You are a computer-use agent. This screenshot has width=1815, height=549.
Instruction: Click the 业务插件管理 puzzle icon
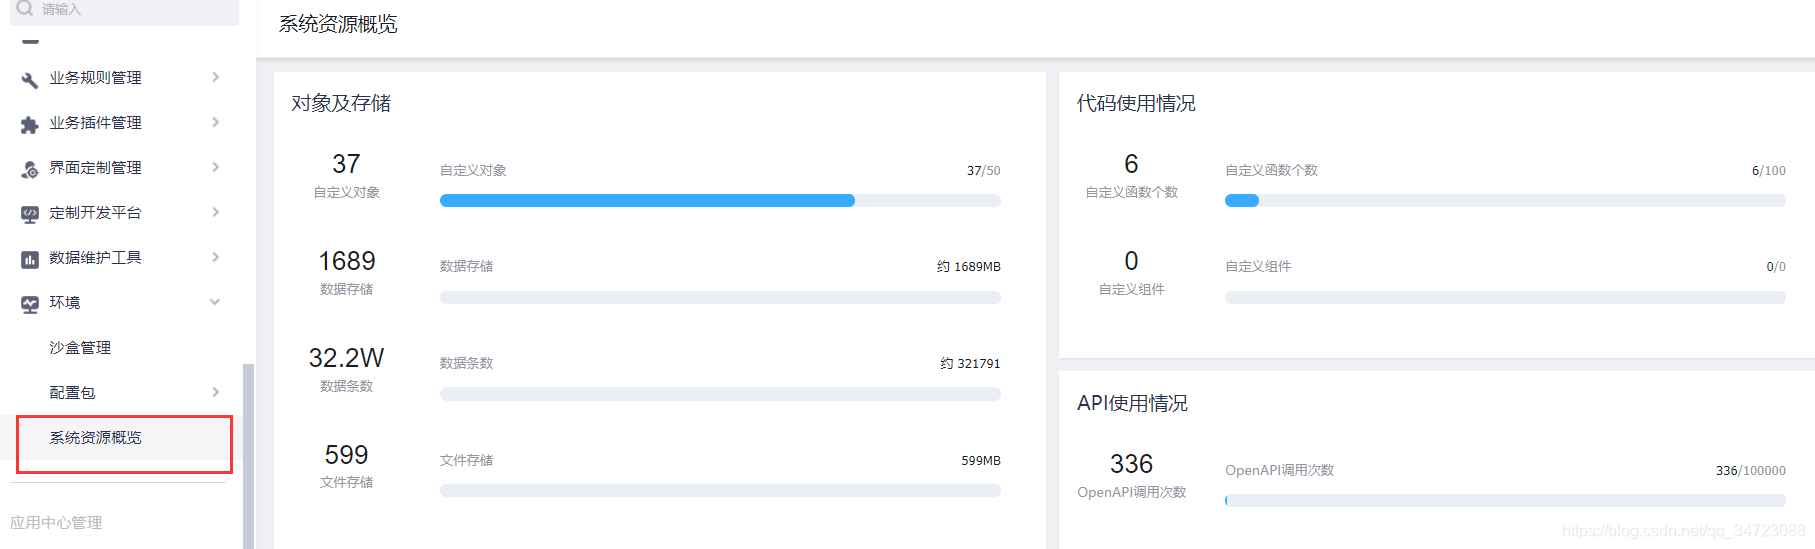30,124
